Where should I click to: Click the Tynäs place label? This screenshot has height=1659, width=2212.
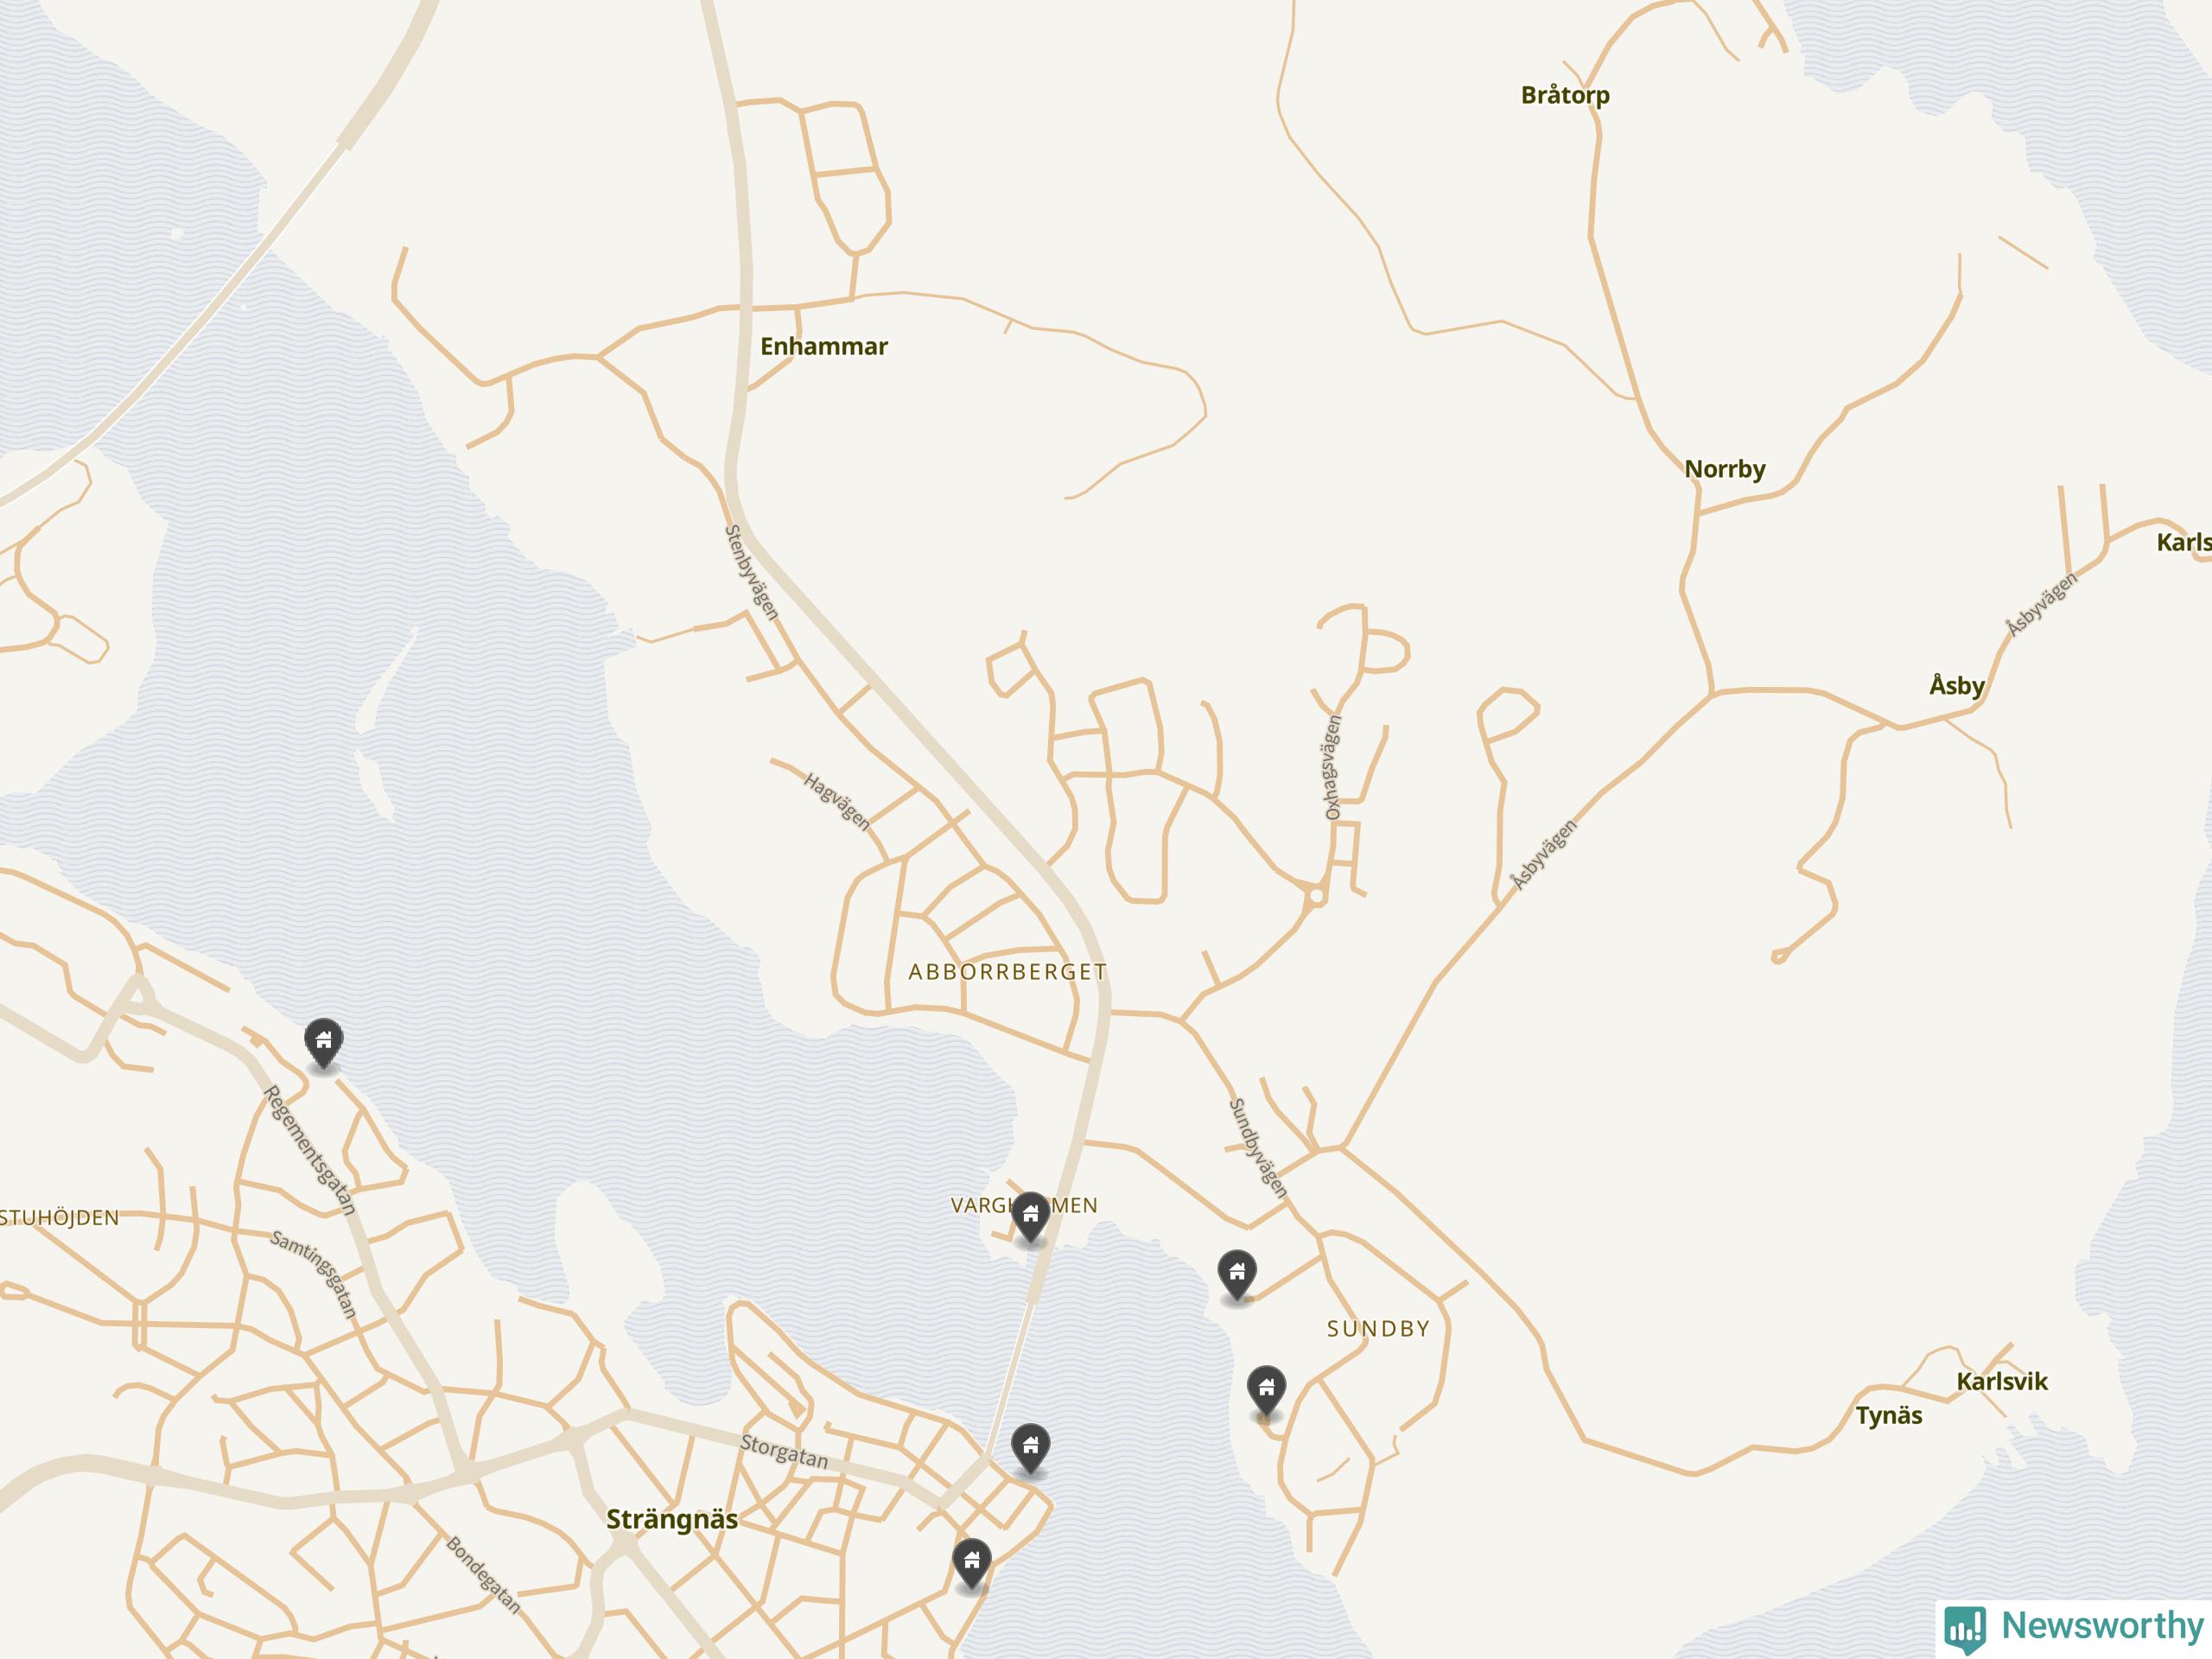pos(1889,1415)
